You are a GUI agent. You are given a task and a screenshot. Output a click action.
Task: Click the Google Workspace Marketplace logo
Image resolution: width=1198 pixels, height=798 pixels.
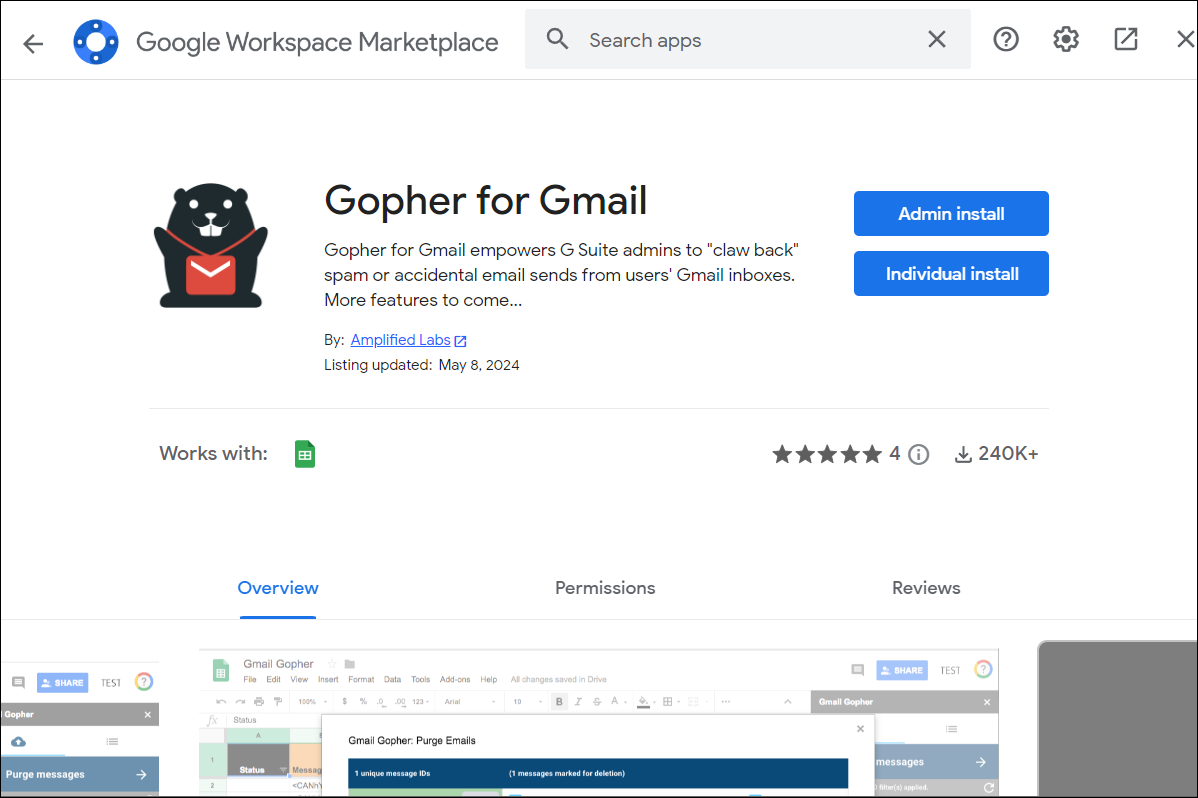tap(96, 42)
